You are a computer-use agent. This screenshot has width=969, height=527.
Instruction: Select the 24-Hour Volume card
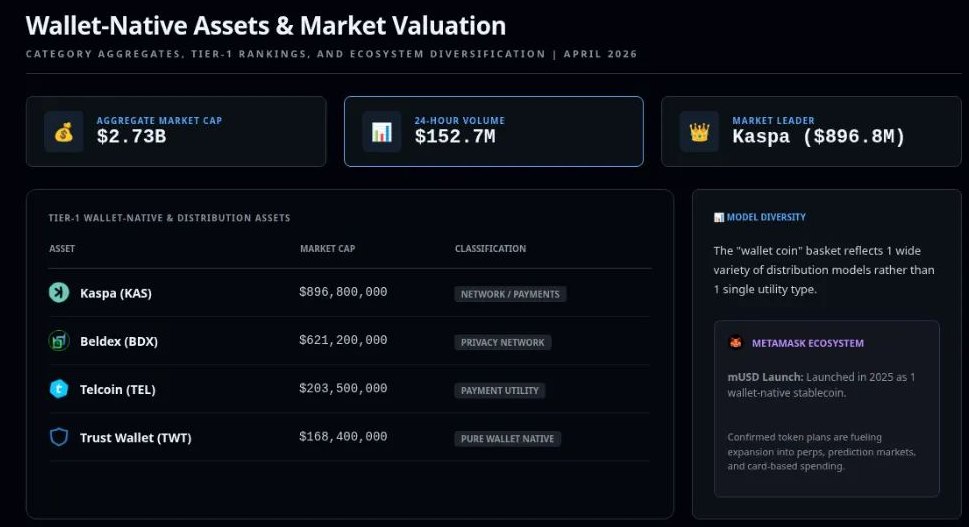click(493, 131)
